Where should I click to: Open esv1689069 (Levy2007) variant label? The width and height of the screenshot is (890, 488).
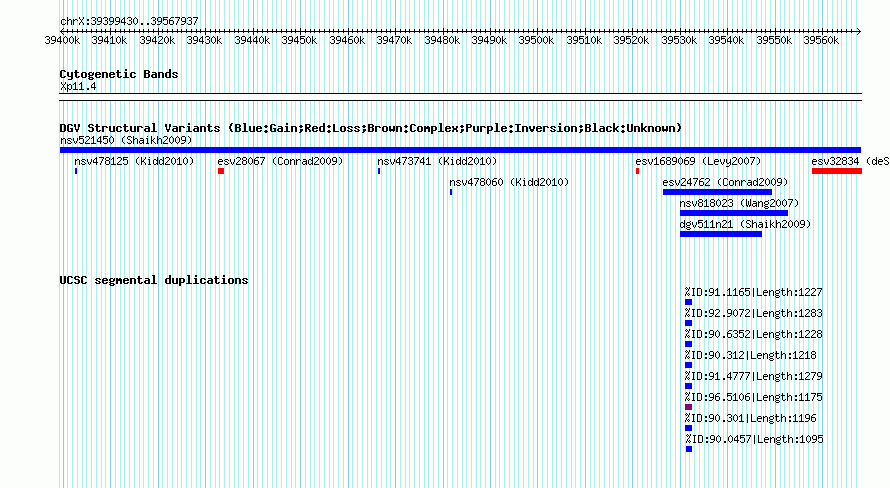click(x=698, y=161)
